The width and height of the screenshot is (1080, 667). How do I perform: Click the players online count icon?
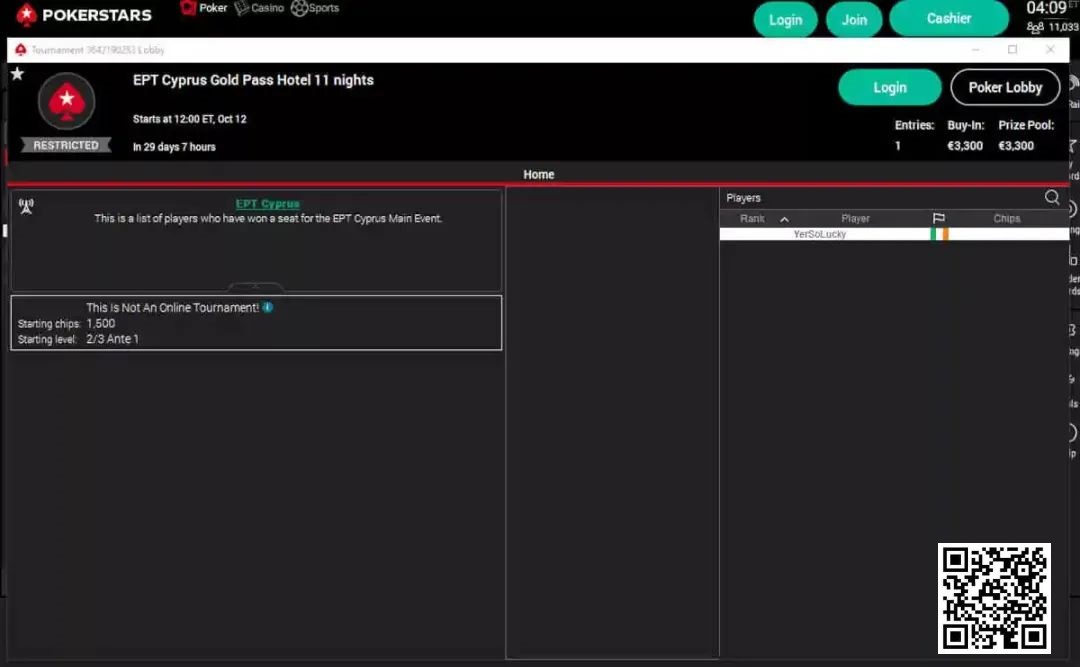pos(1035,28)
